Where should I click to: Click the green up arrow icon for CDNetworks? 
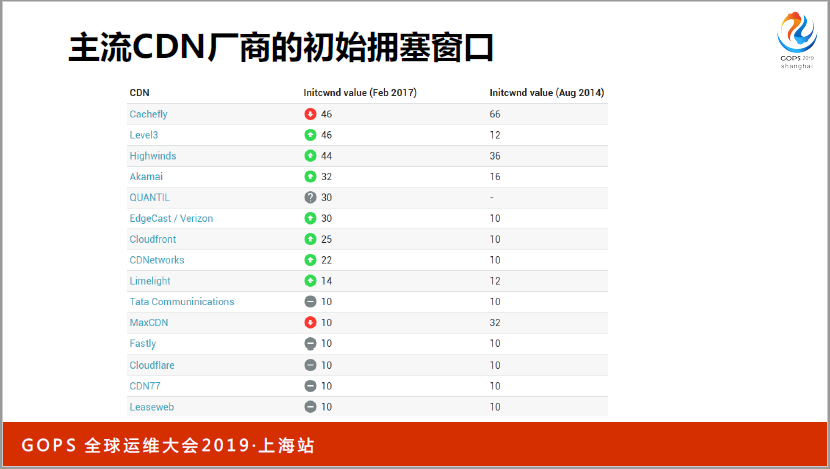(x=310, y=260)
